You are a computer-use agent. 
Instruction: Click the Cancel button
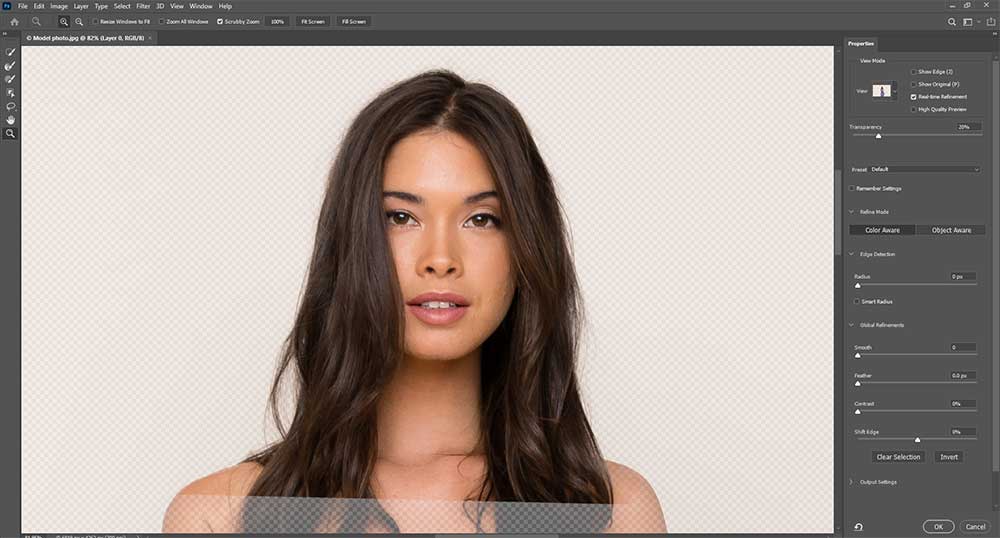[975, 527]
